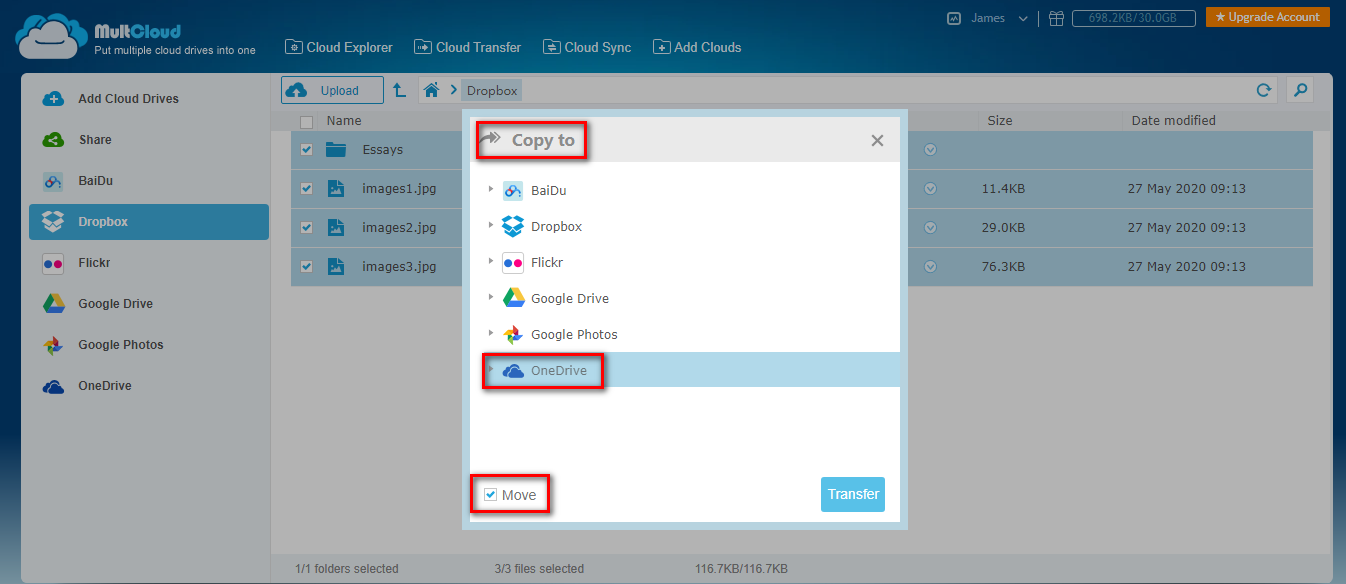Click the MultCloud logo

click(135, 37)
